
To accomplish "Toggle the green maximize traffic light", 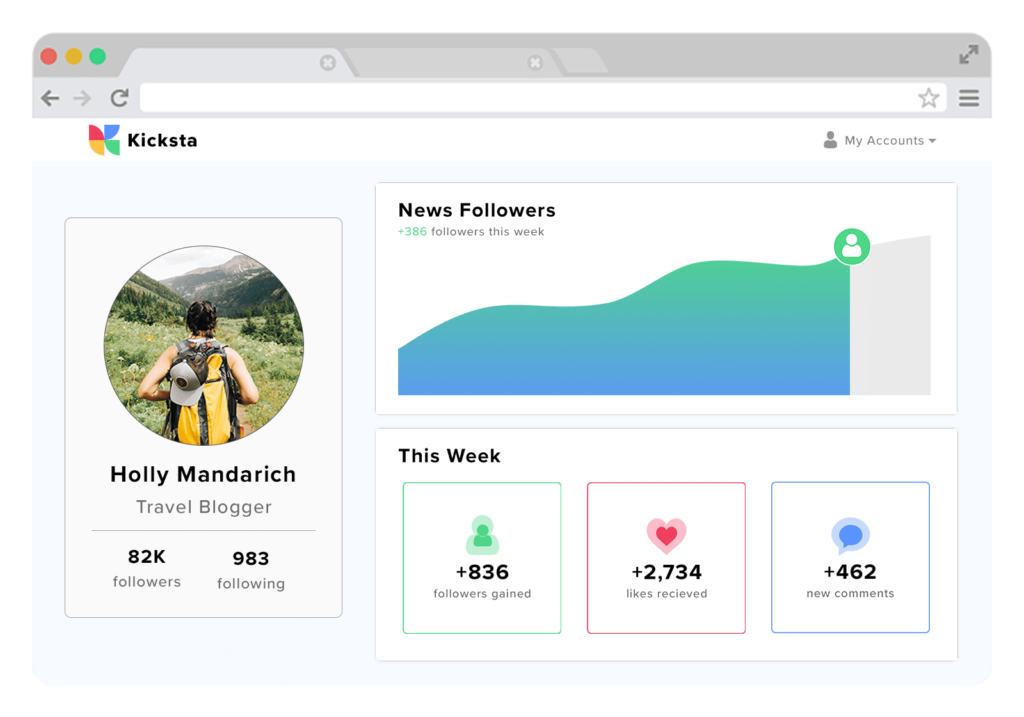I will coord(96,57).
